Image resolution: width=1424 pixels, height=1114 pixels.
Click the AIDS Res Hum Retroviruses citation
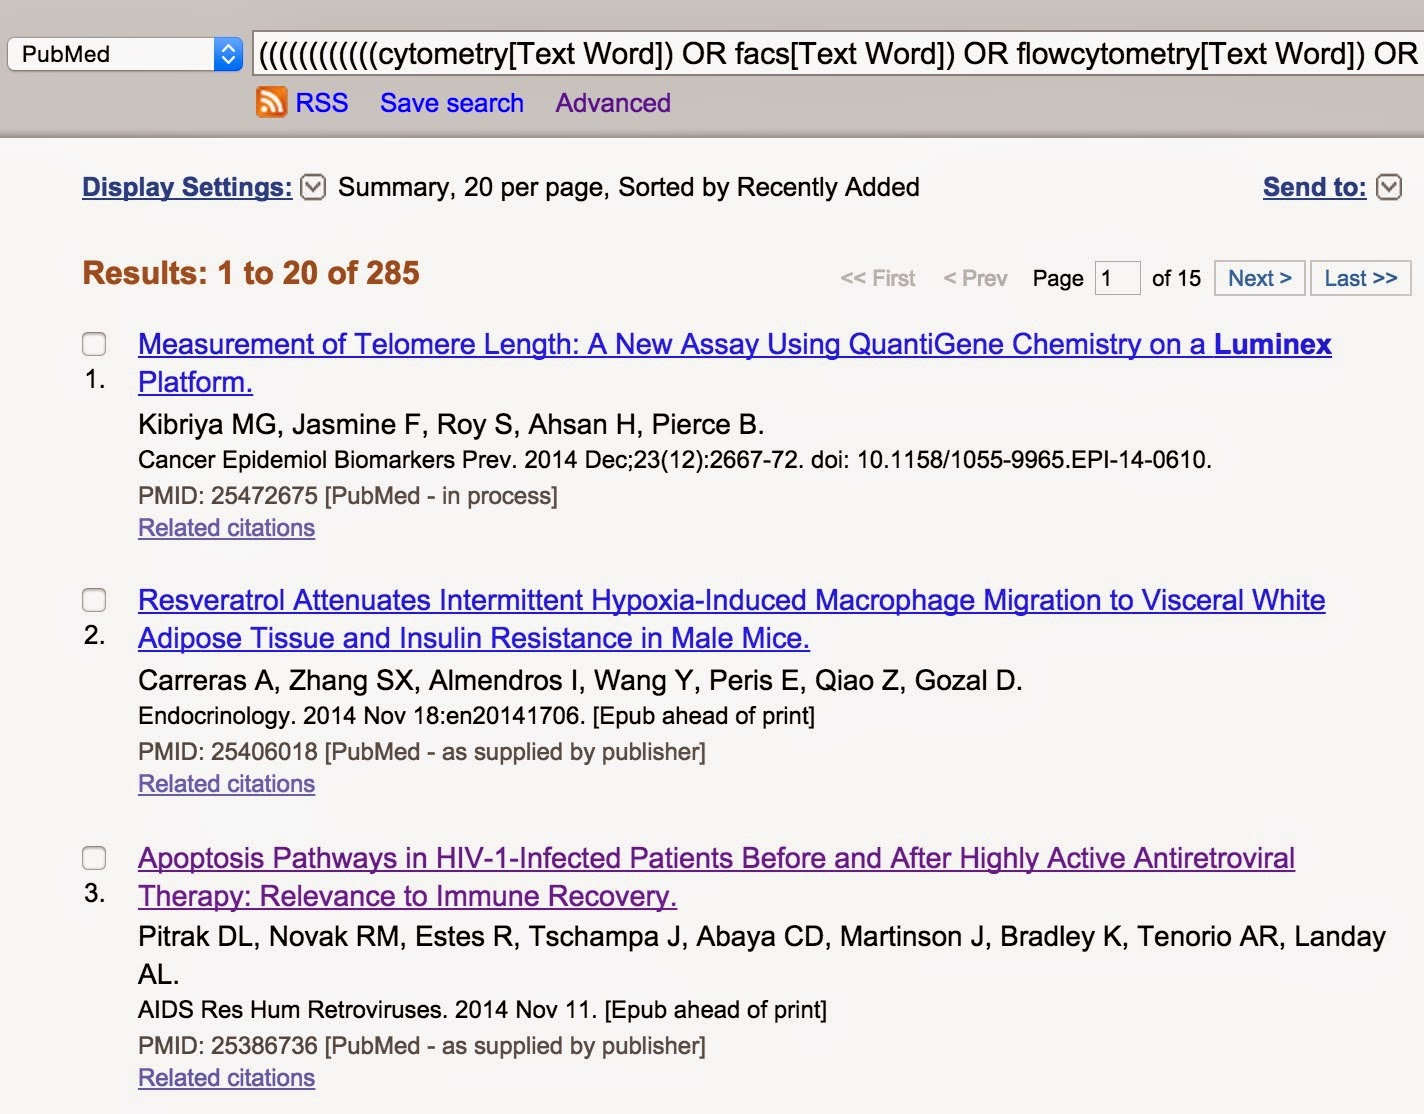(482, 1010)
